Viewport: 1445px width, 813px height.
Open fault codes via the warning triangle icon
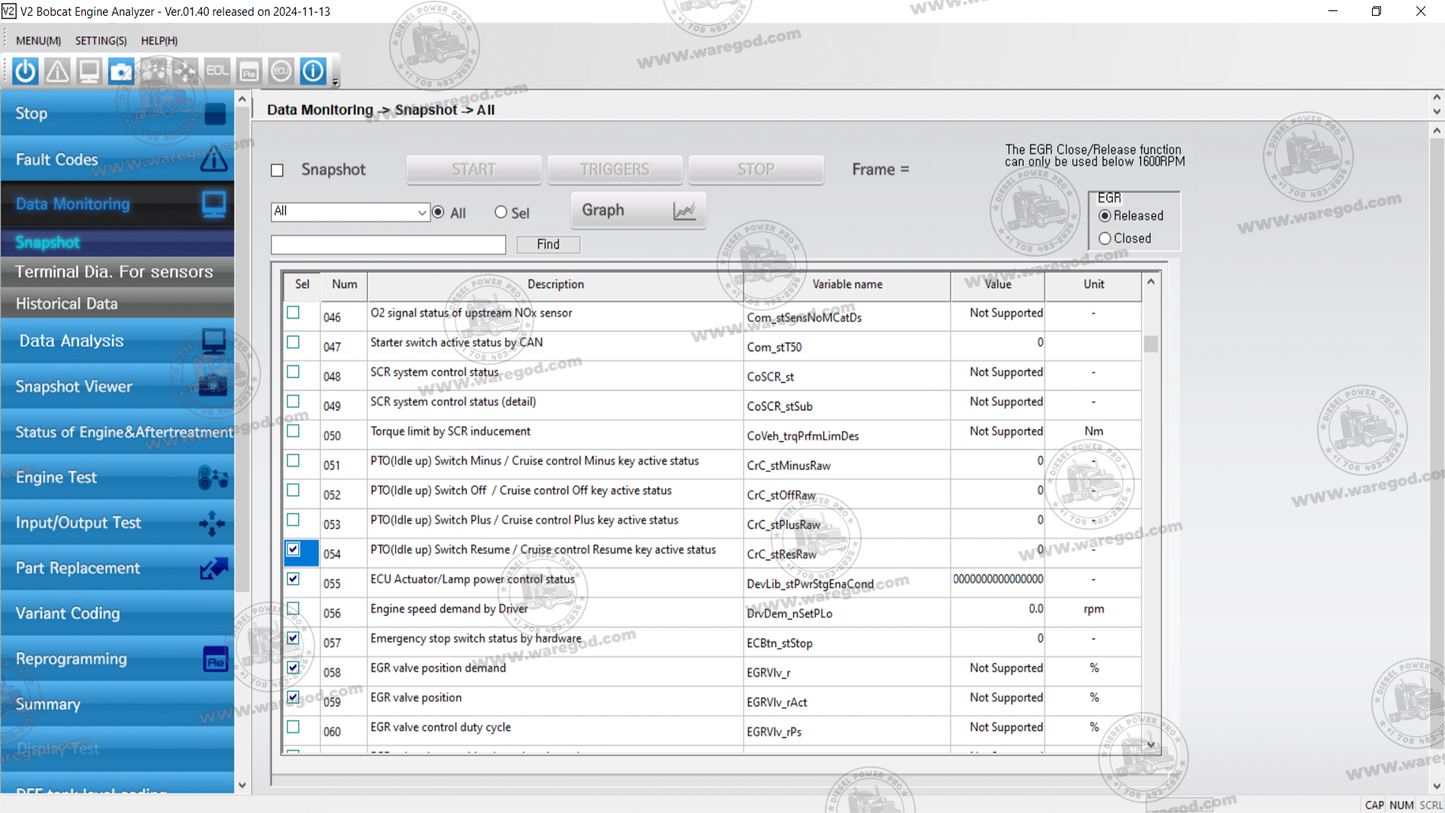coord(56,71)
